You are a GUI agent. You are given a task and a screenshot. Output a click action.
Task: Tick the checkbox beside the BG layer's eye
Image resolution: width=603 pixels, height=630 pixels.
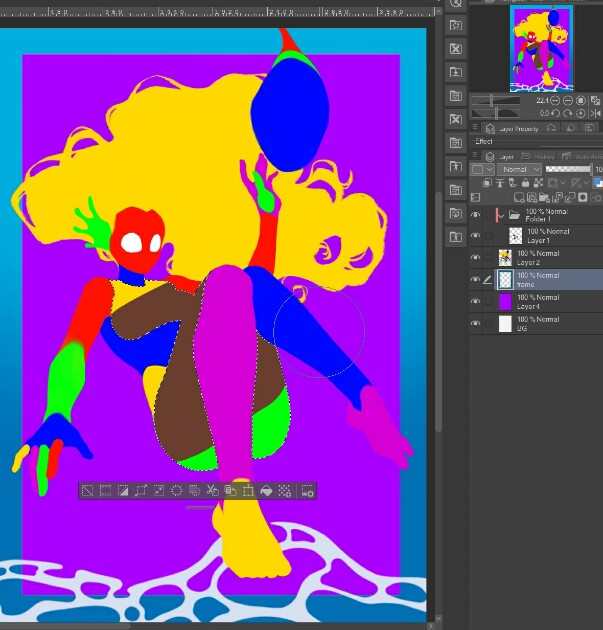pos(488,323)
